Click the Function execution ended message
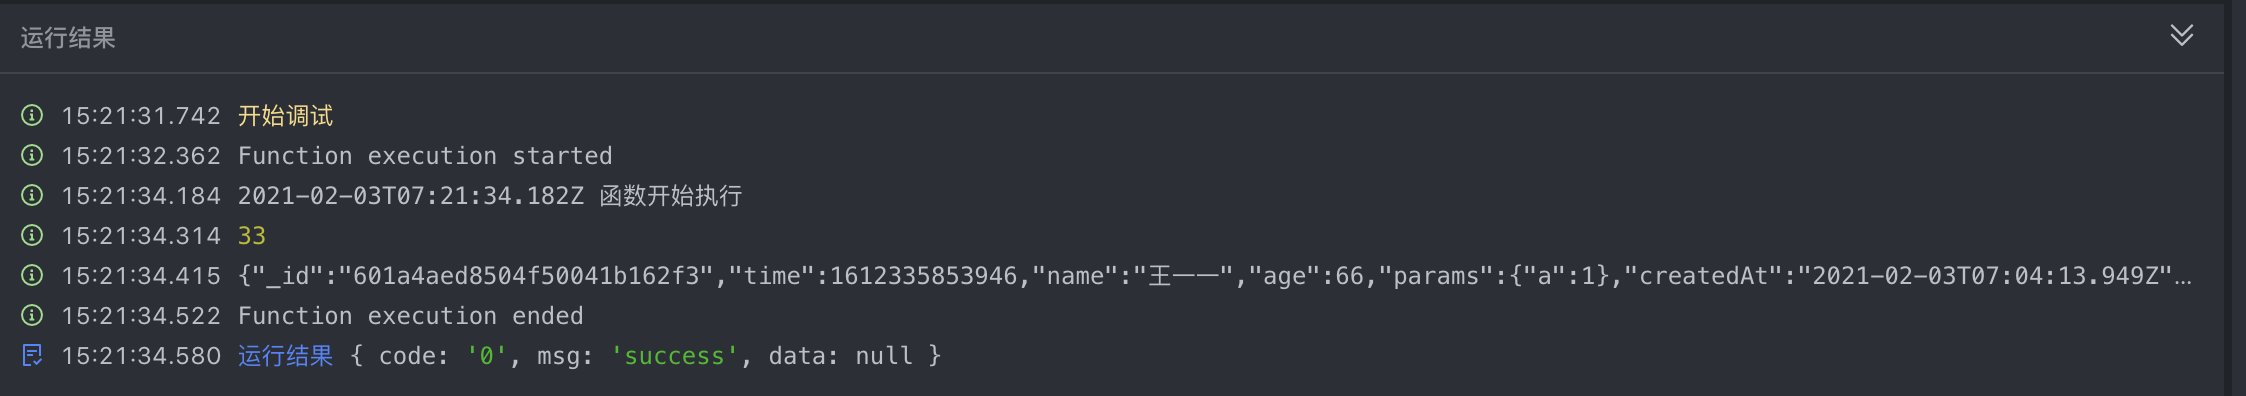Image resolution: width=2246 pixels, height=396 pixels. (x=410, y=316)
